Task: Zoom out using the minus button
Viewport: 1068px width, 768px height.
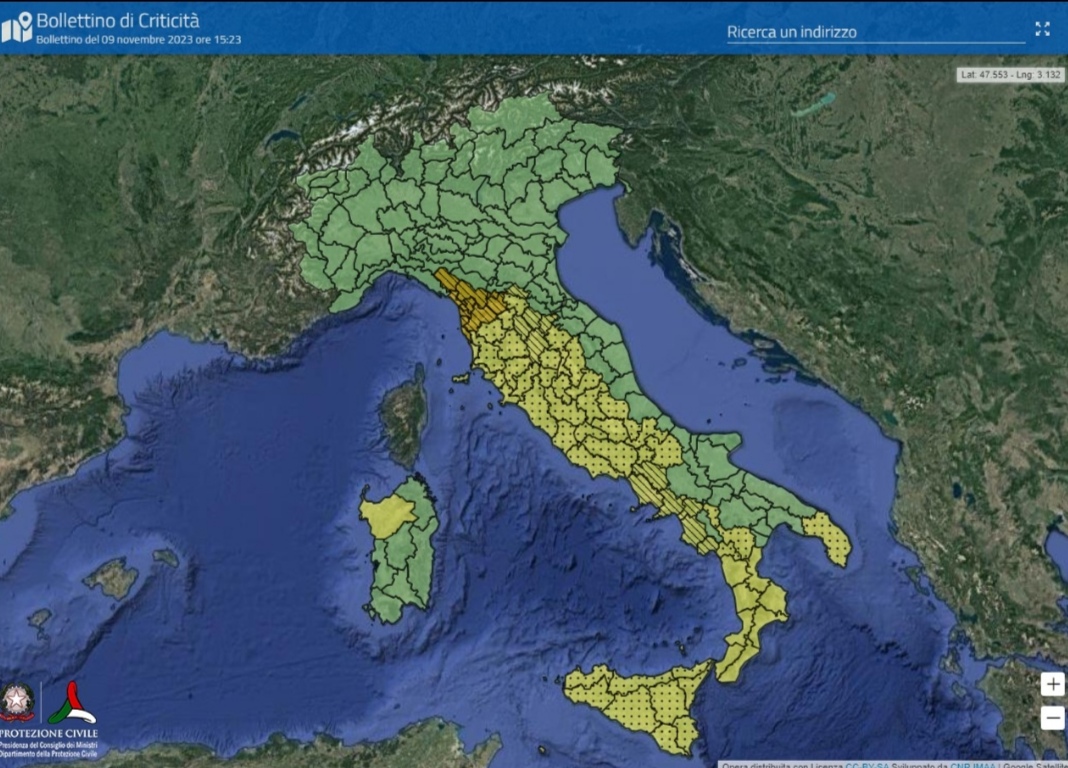Action: 1052,717
